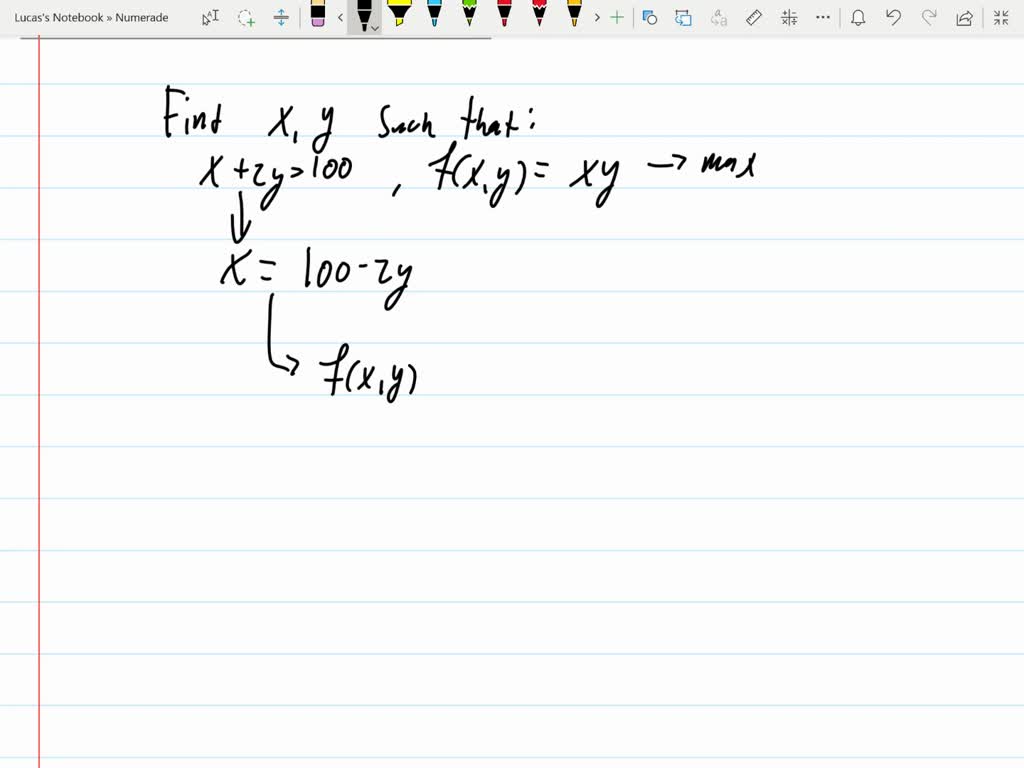Open the black pen options dropdown
The width and height of the screenshot is (1024, 768).
(x=373, y=27)
